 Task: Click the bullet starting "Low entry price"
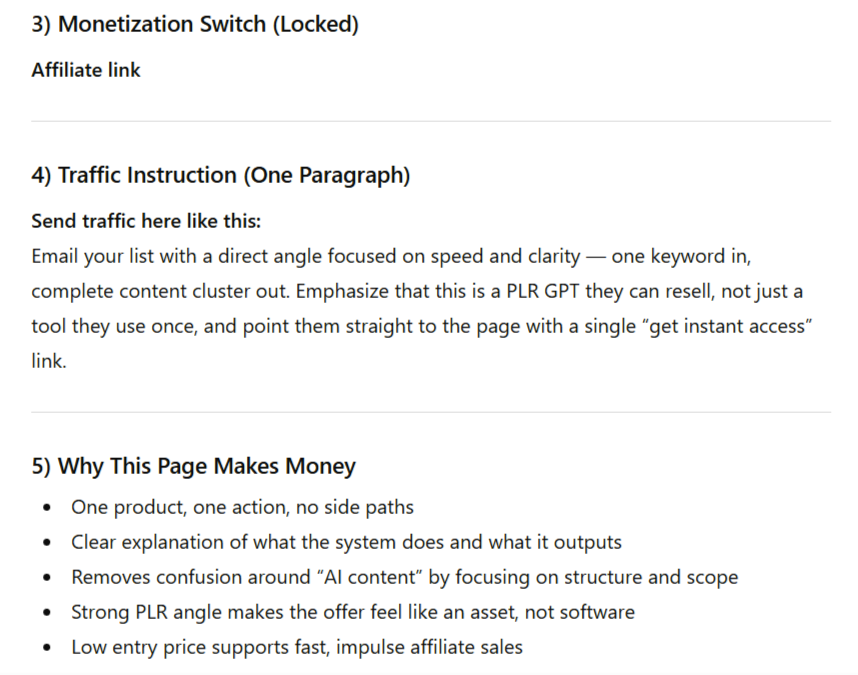click(296, 647)
